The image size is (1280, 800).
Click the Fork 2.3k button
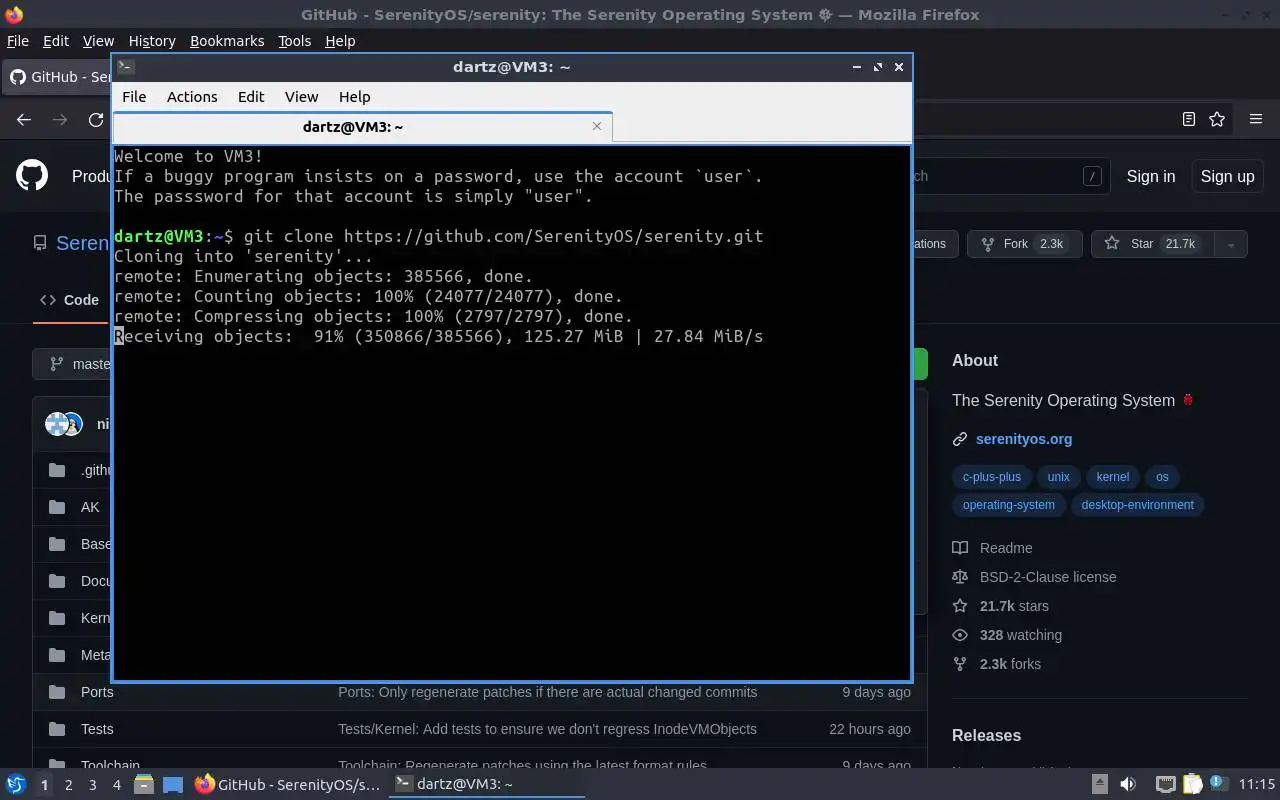(1024, 244)
